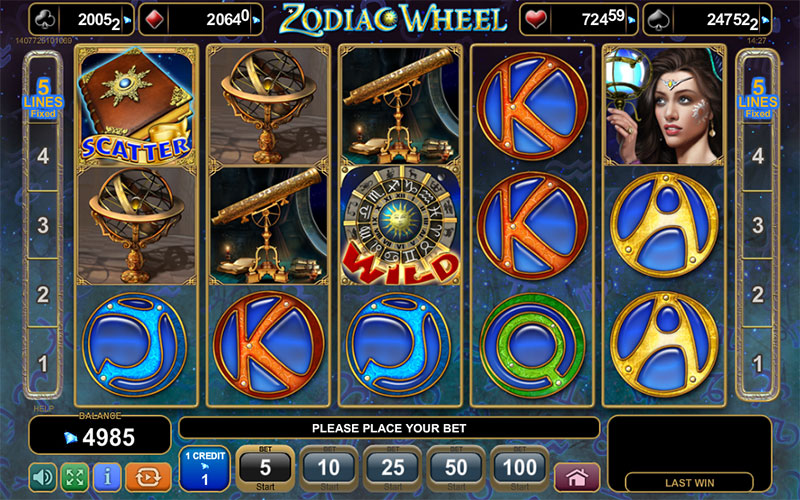Start spin with bet 5

265,469
